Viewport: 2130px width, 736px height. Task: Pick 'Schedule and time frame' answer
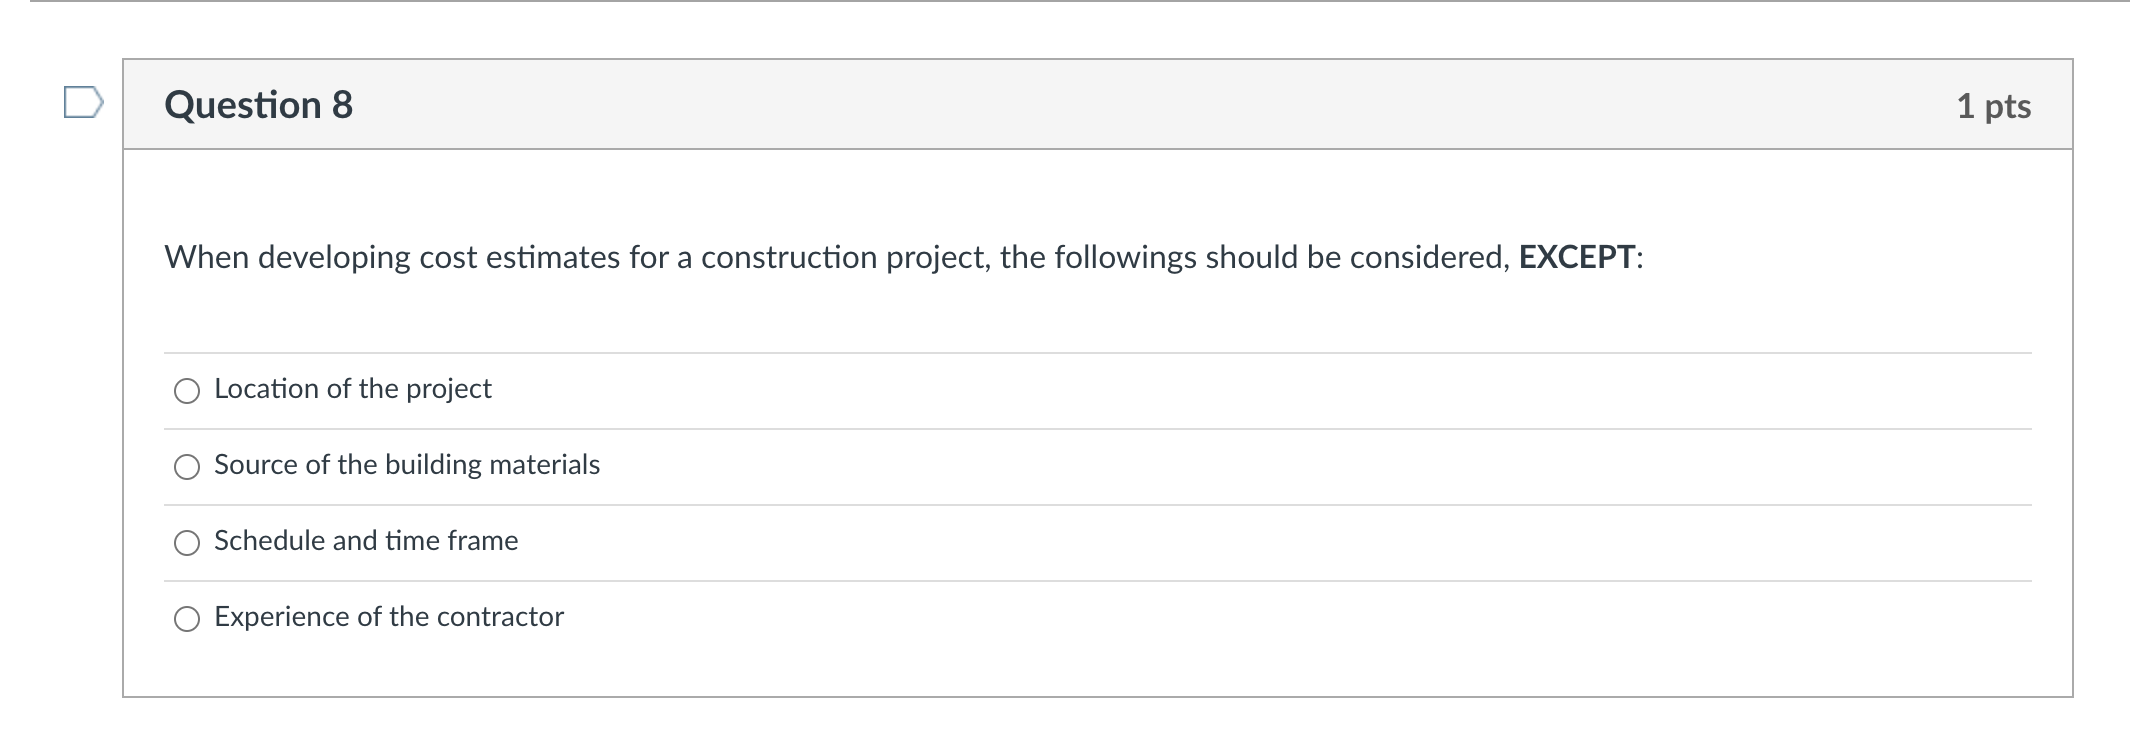[x=186, y=543]
